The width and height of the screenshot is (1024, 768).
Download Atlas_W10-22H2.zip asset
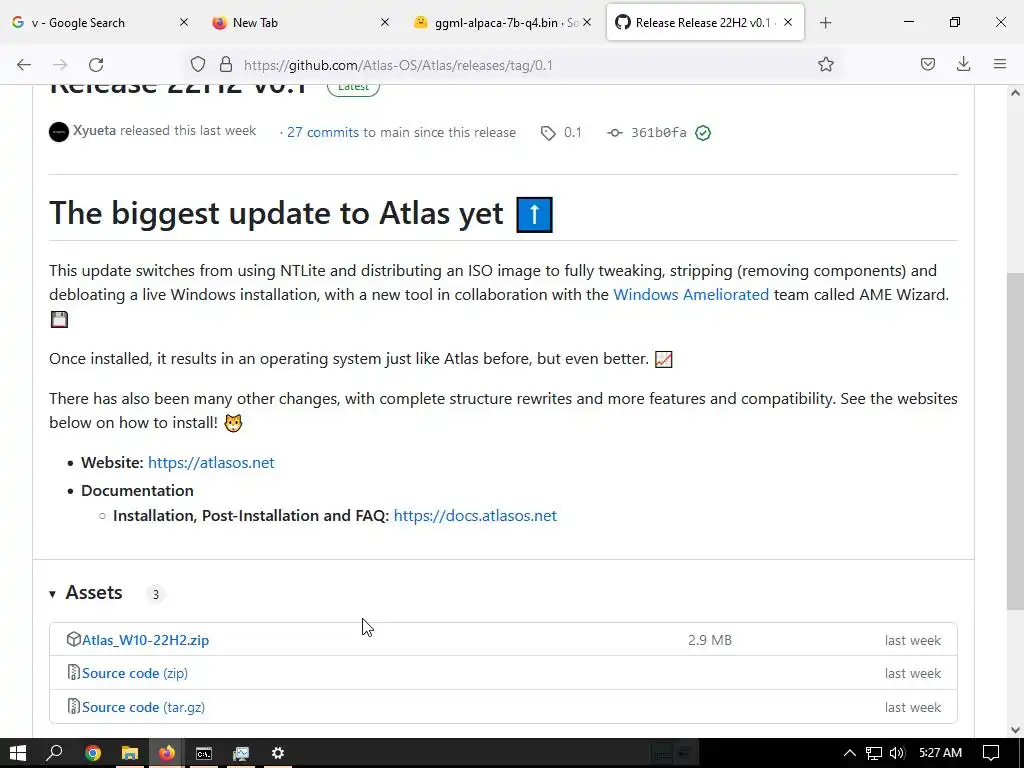(145, 640)
